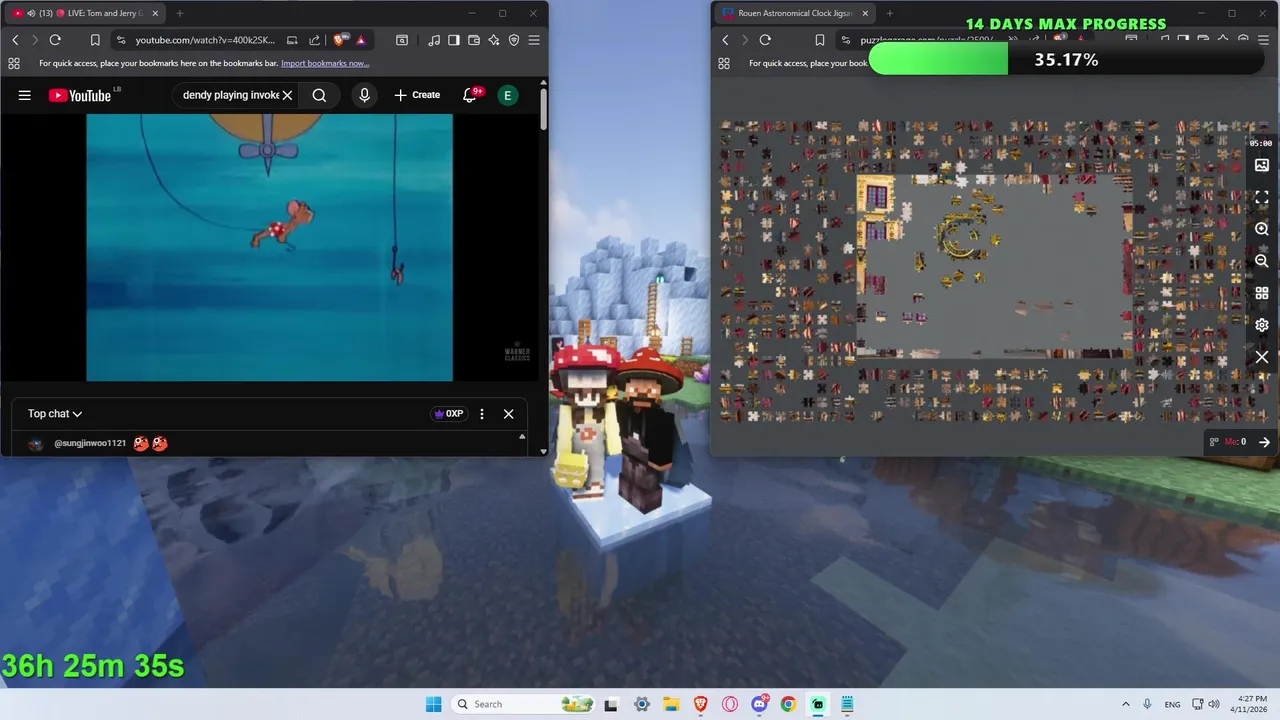Open Brave Wallet icon in YouTube window
Image resolution: width=1280 pixels, height=720 pixels.
[474, 40]
